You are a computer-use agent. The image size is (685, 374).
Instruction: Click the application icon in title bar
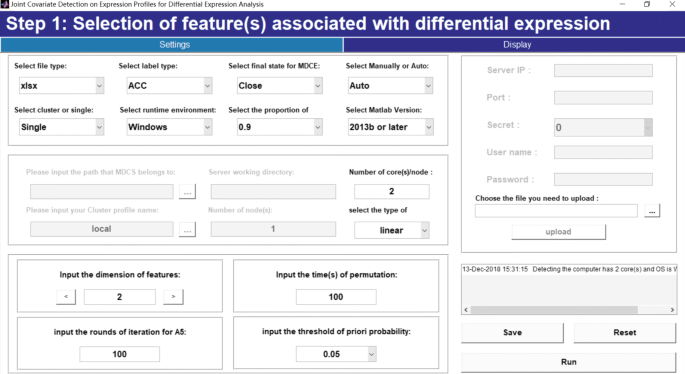click(x=5, y=4)
